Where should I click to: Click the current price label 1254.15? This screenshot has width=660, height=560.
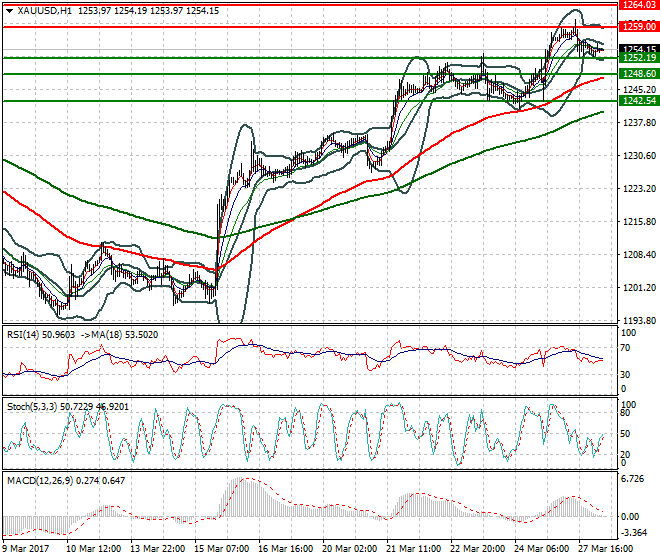[x=639, y=49]
